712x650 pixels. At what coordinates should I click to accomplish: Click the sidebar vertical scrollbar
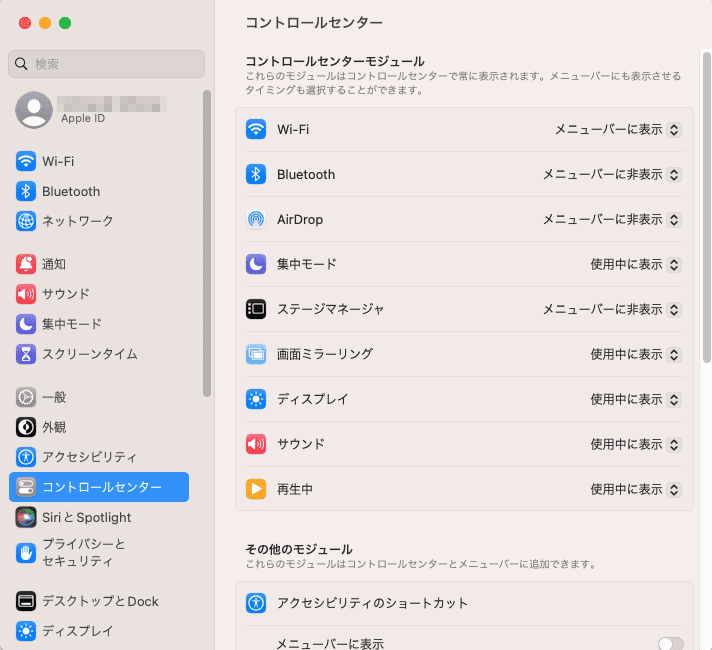207,243
